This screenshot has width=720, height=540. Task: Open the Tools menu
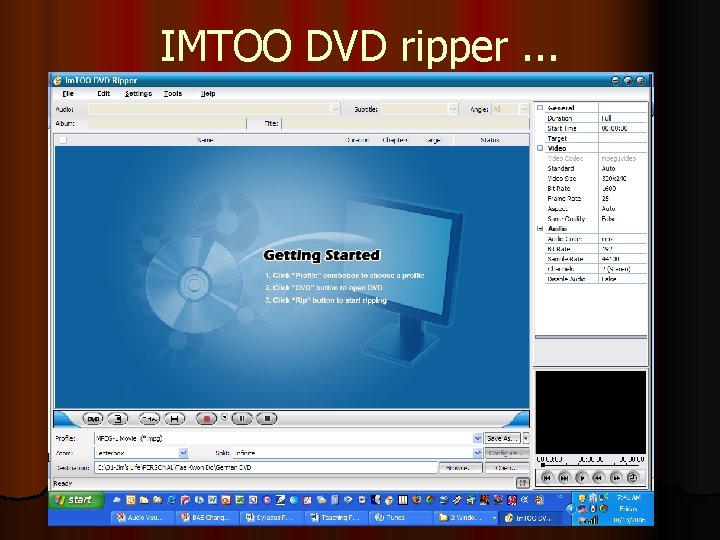173,94
